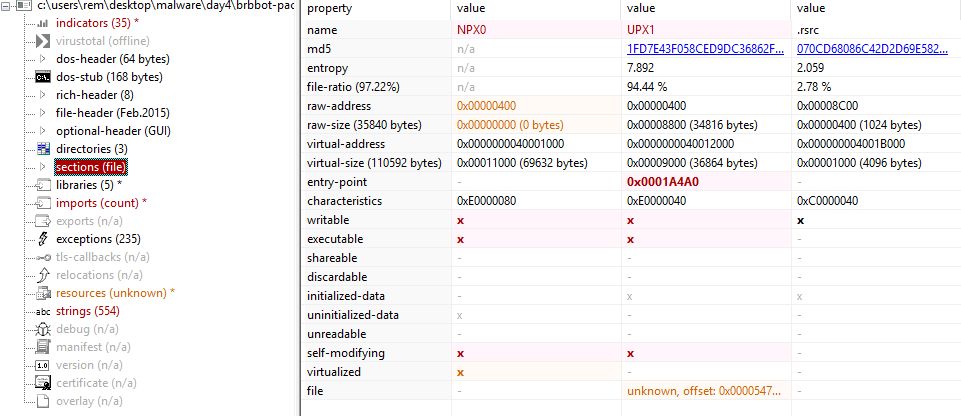Select rich-header (8) item
Screen dimensions: 961x416
tap(94, 95)
